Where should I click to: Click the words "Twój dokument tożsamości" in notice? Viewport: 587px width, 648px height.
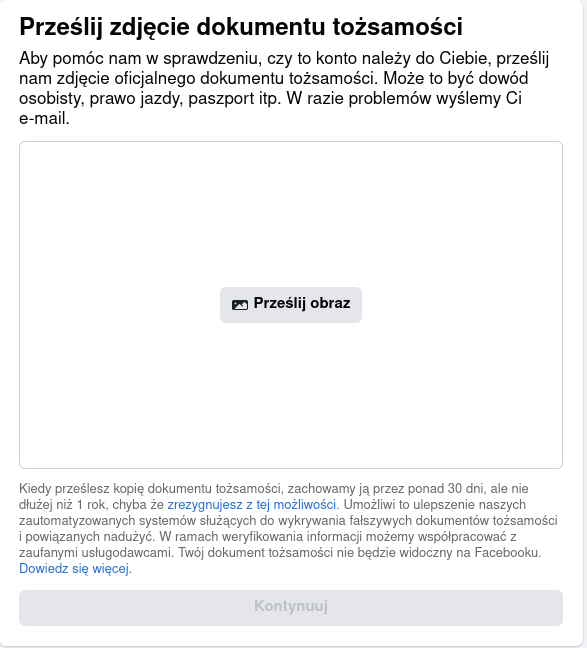pos(256,553)
